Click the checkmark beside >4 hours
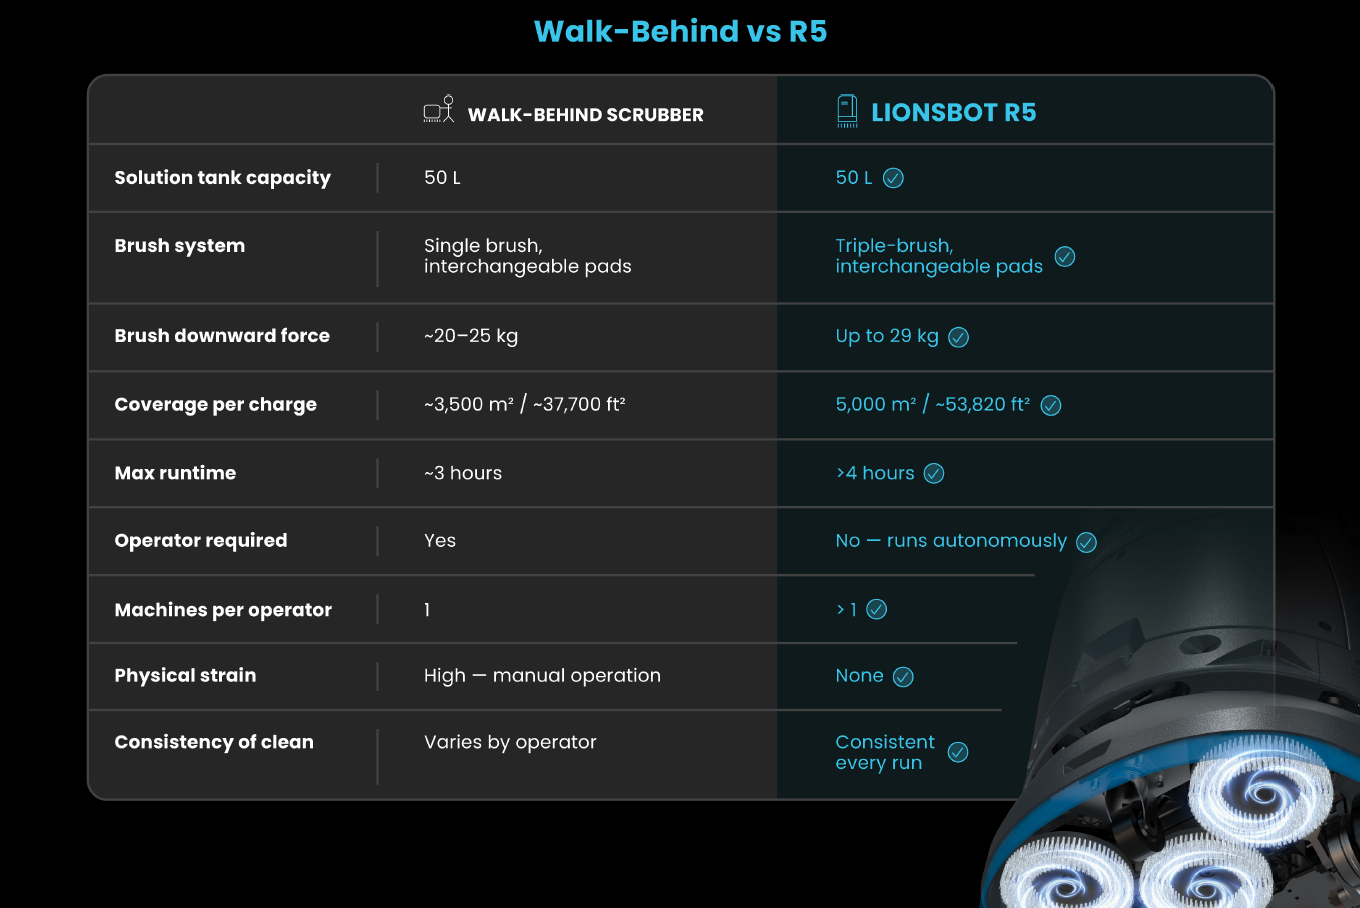 point(934,473)
